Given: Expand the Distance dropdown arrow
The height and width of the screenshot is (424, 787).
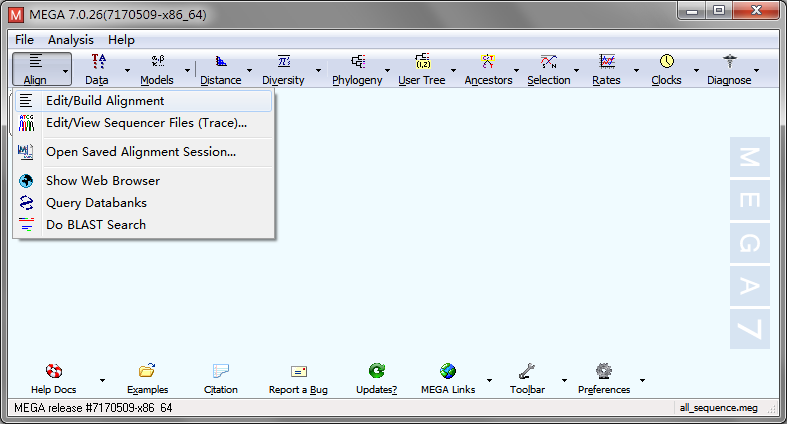Looking at the screenshot, I should [249, 70].
